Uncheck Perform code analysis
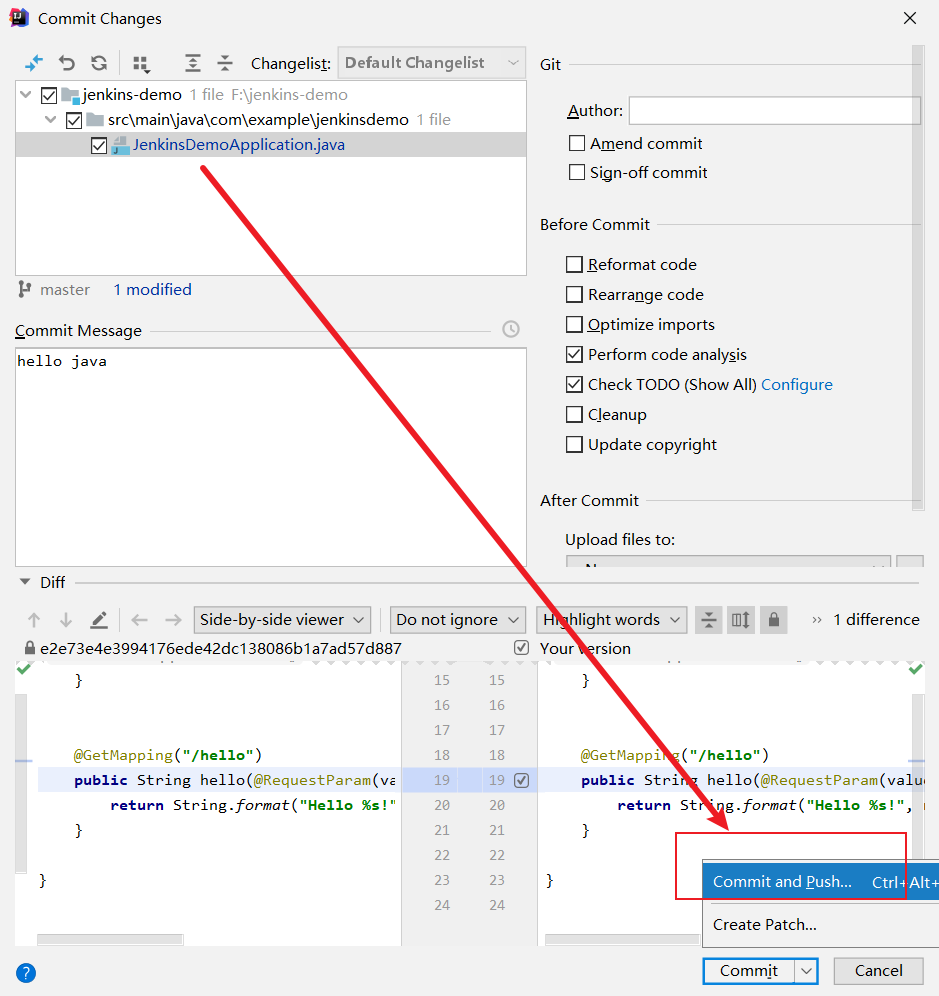 [575, 355]
